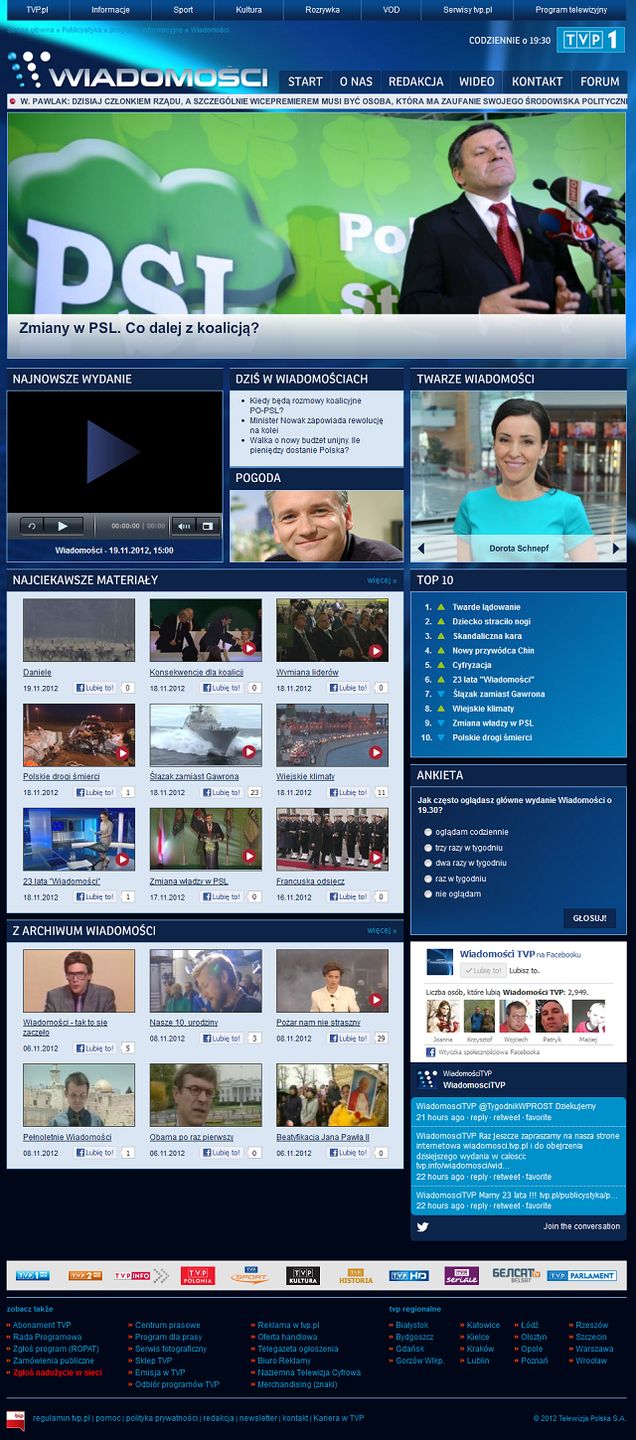The height and width of the screenshot is (1440, 636).
Task: Open 'Minister Nowak zapowiada rewolucję na kolei'
Action: point(316,426)
